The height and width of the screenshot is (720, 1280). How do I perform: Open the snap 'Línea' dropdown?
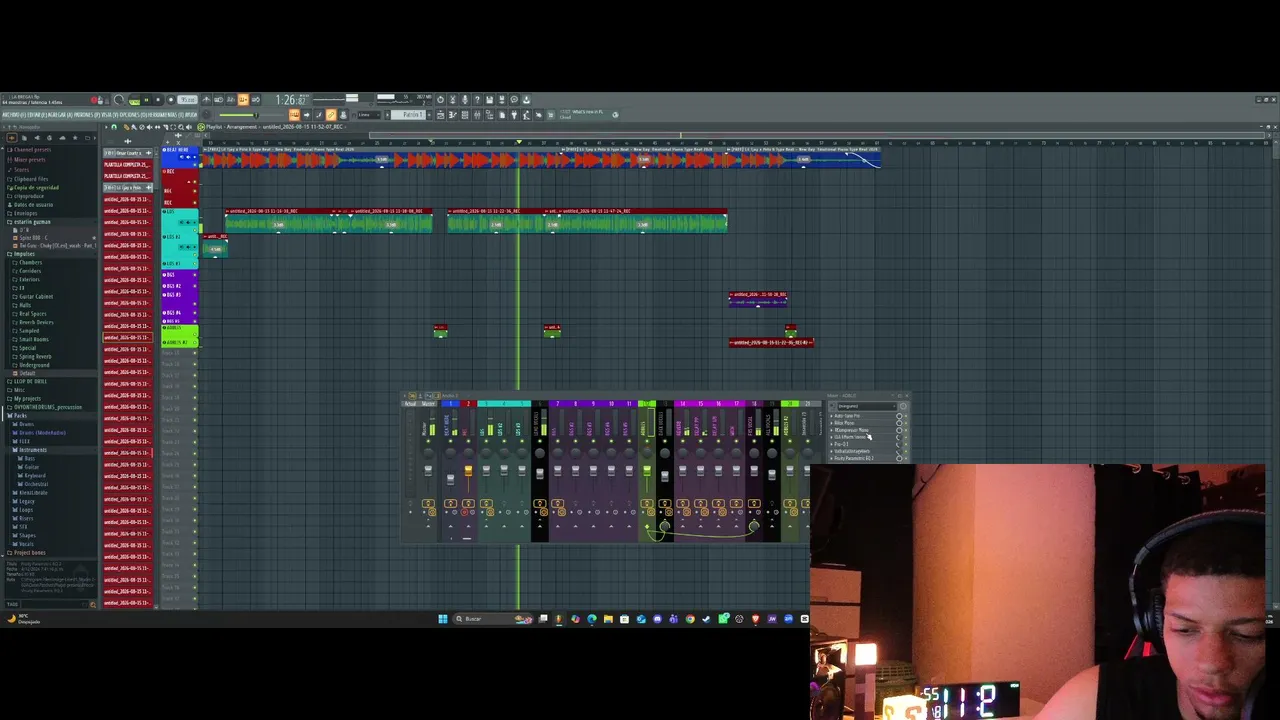[367, 115]
